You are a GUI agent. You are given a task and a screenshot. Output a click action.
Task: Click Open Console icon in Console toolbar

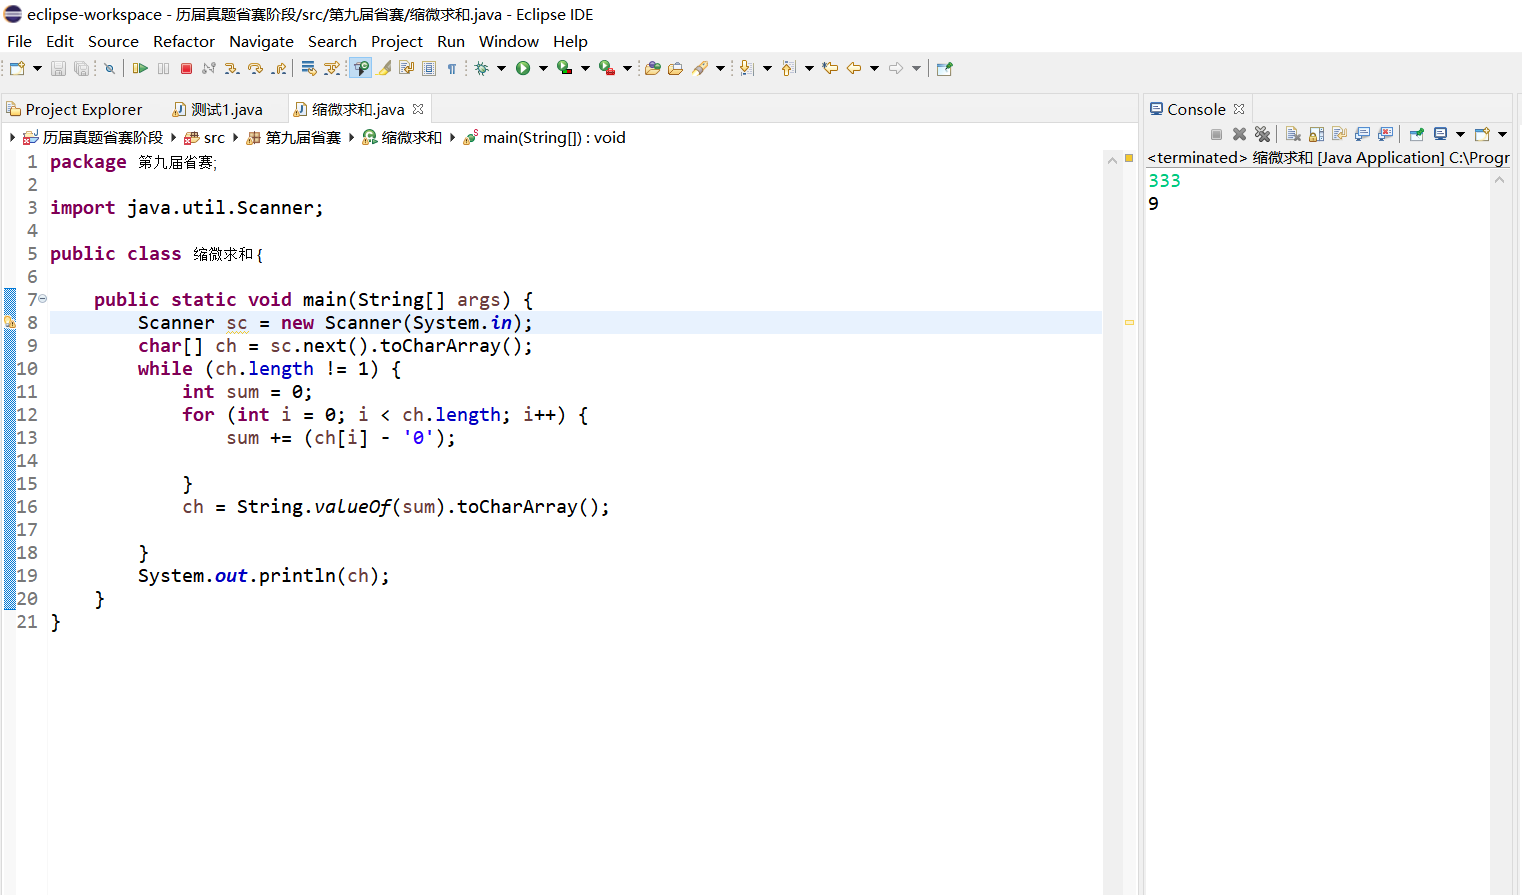click(1482, 134)
